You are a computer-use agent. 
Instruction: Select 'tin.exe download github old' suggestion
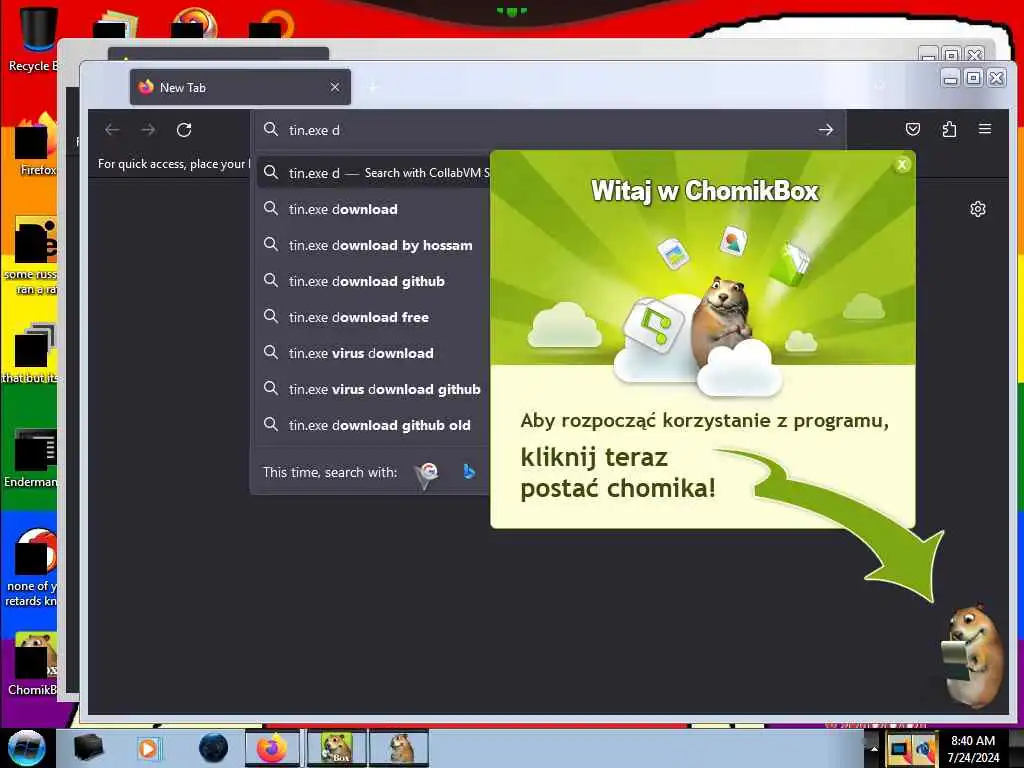coord(372,424)
